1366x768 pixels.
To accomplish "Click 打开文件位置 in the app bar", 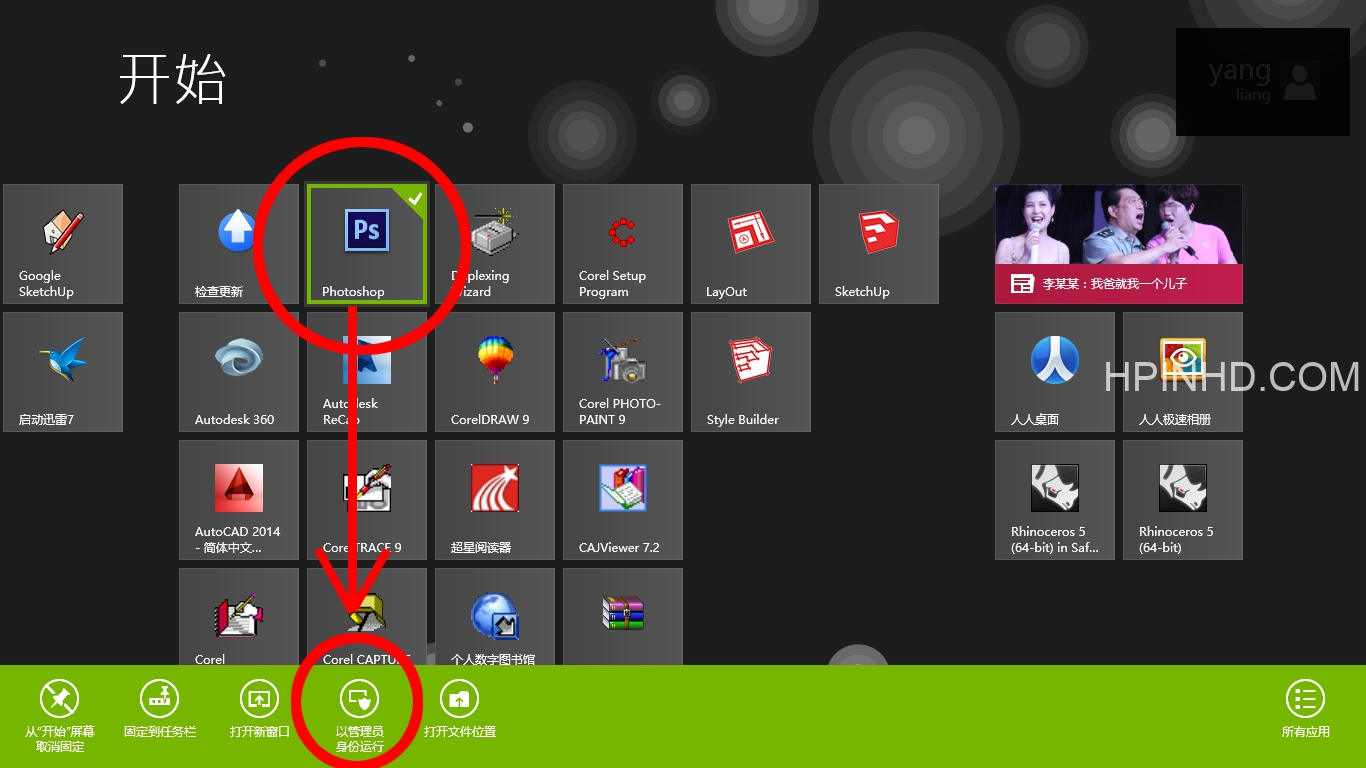I will click(460, 711).
